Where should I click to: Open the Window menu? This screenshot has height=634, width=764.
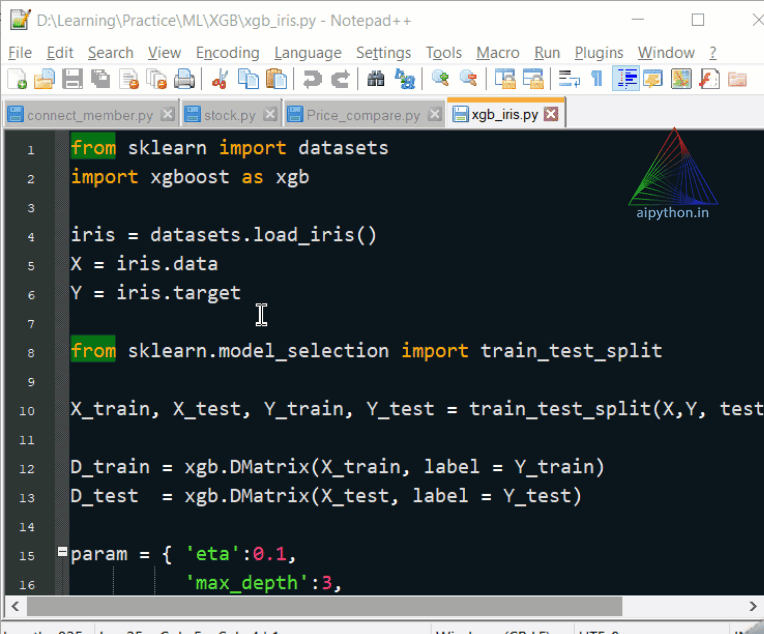pyautogui.click(x=666, y=53)
